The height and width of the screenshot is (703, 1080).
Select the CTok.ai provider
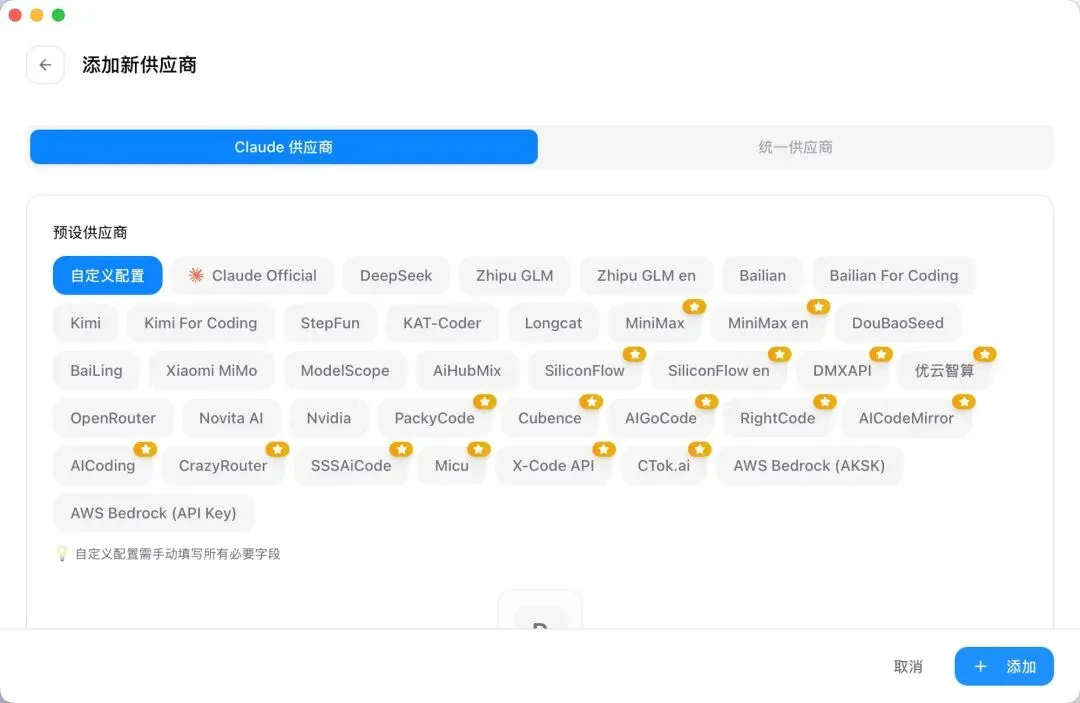(x=664, y=465)
